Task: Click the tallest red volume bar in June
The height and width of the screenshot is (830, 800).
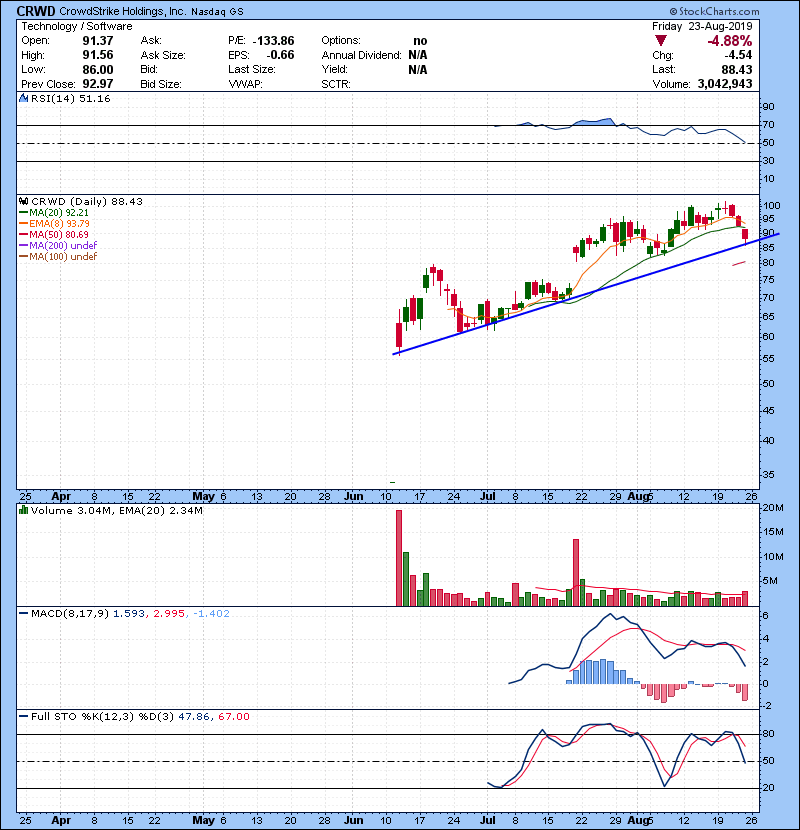Action: pyautogui.click(x=399, y=558)
